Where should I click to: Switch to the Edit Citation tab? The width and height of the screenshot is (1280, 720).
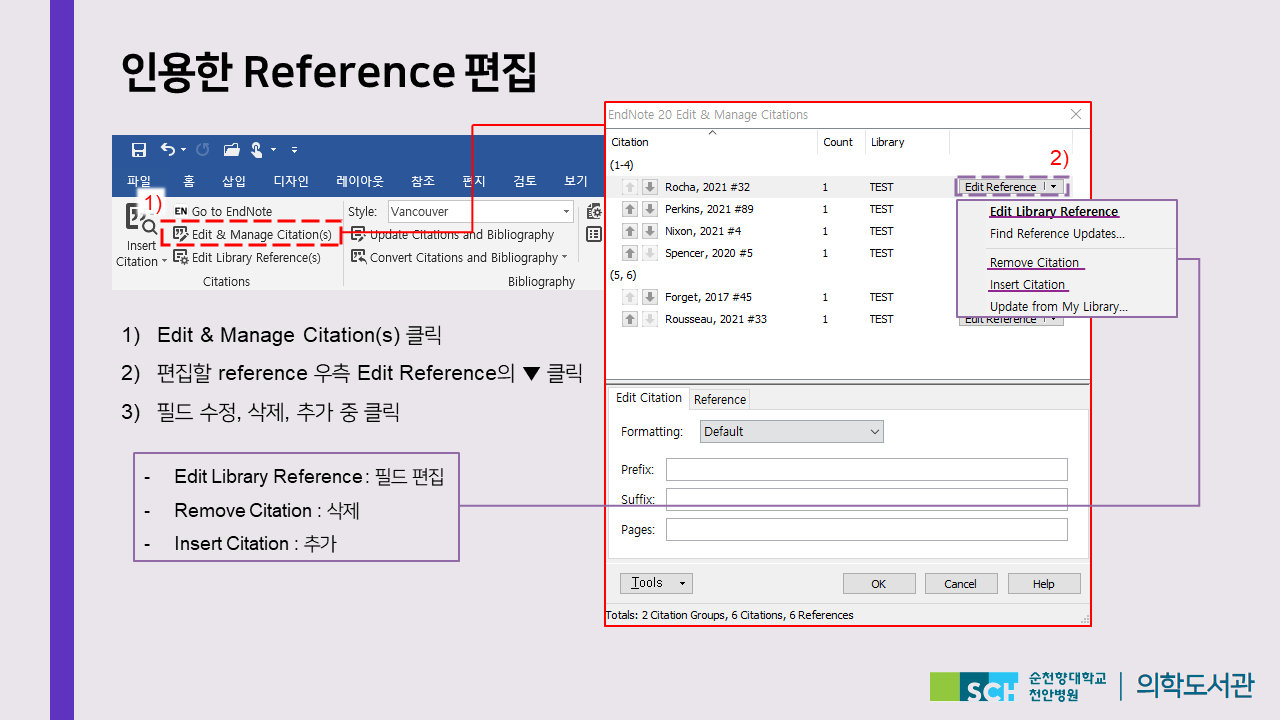pyautogui.click(x=649, y=398)
